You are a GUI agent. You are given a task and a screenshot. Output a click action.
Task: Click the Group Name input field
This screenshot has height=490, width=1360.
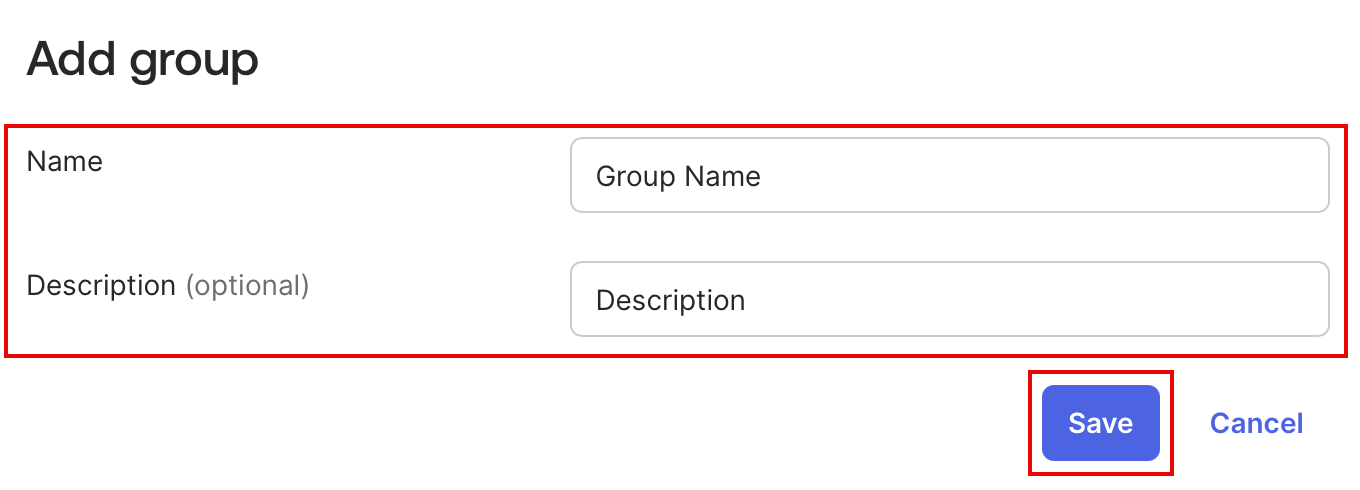949,176
